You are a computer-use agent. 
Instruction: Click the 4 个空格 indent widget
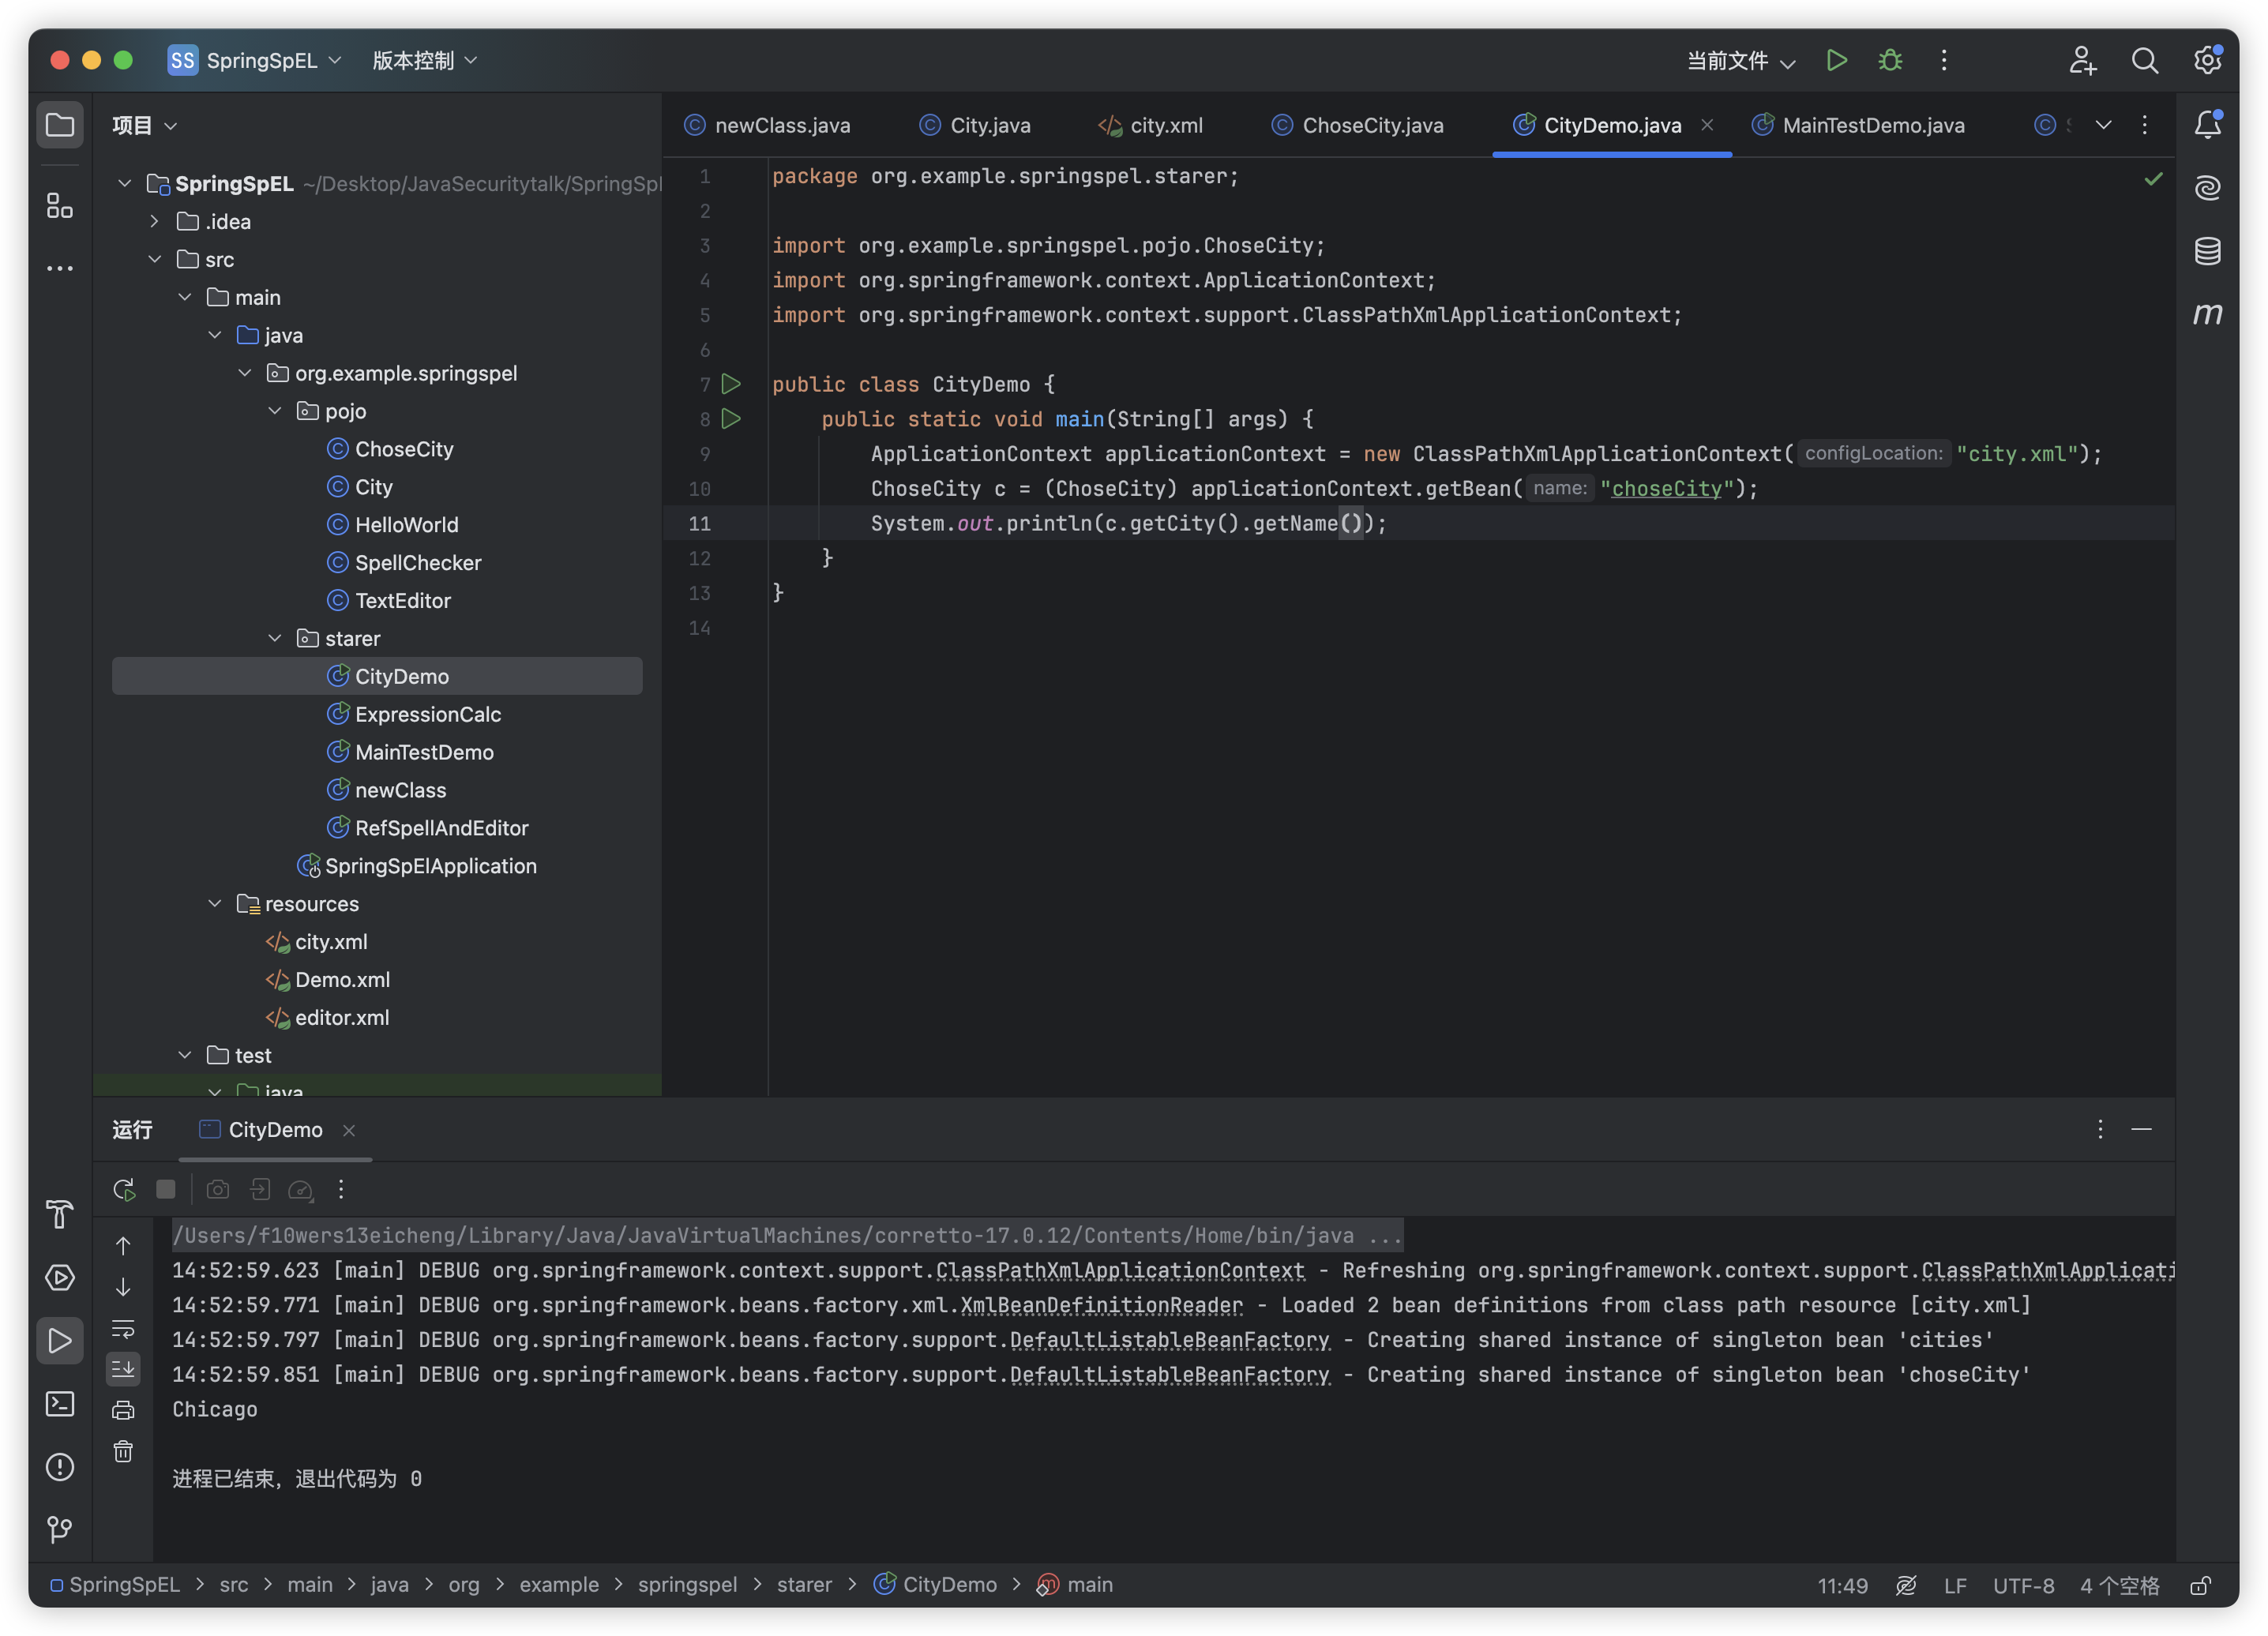click(x=2119, y=1585)
